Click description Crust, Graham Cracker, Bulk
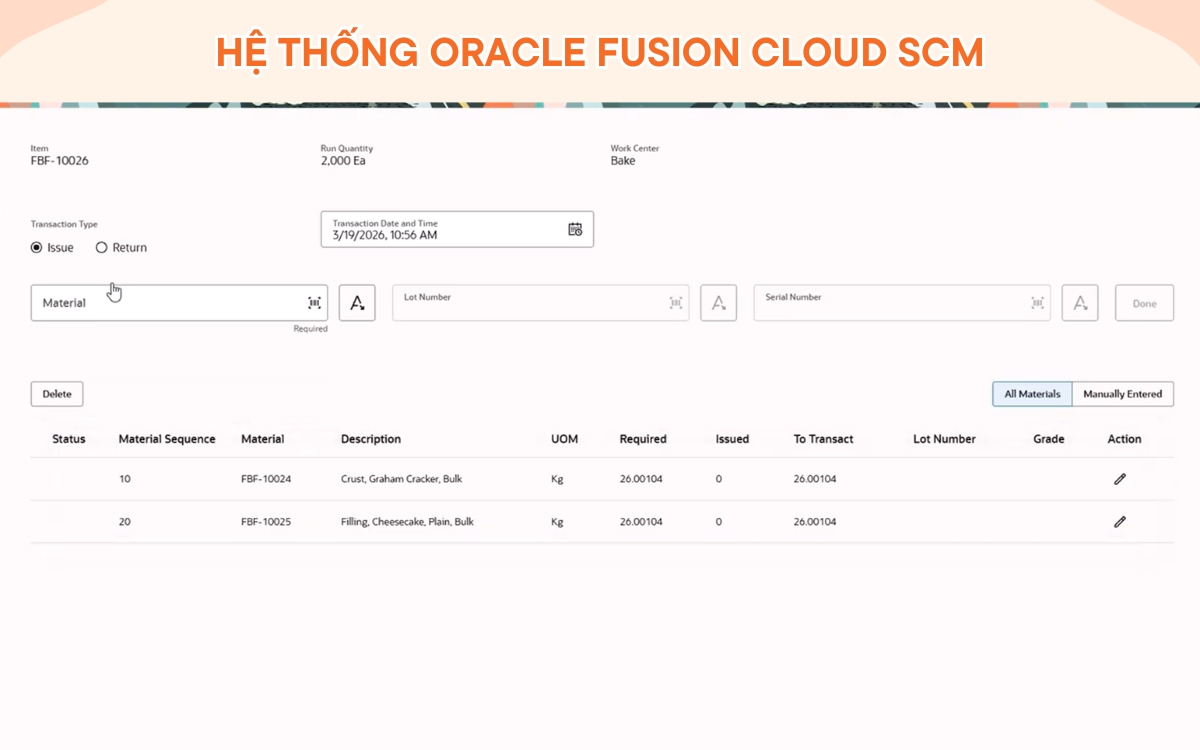Image resolution: width=1200 pixels, height=750 pixels. [401, 479]
